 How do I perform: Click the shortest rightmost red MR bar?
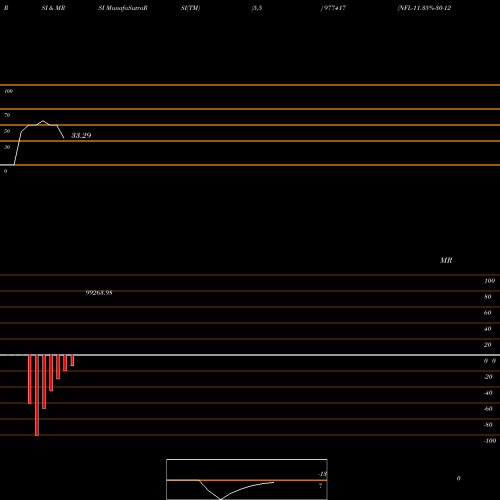(x=72, y=361)
